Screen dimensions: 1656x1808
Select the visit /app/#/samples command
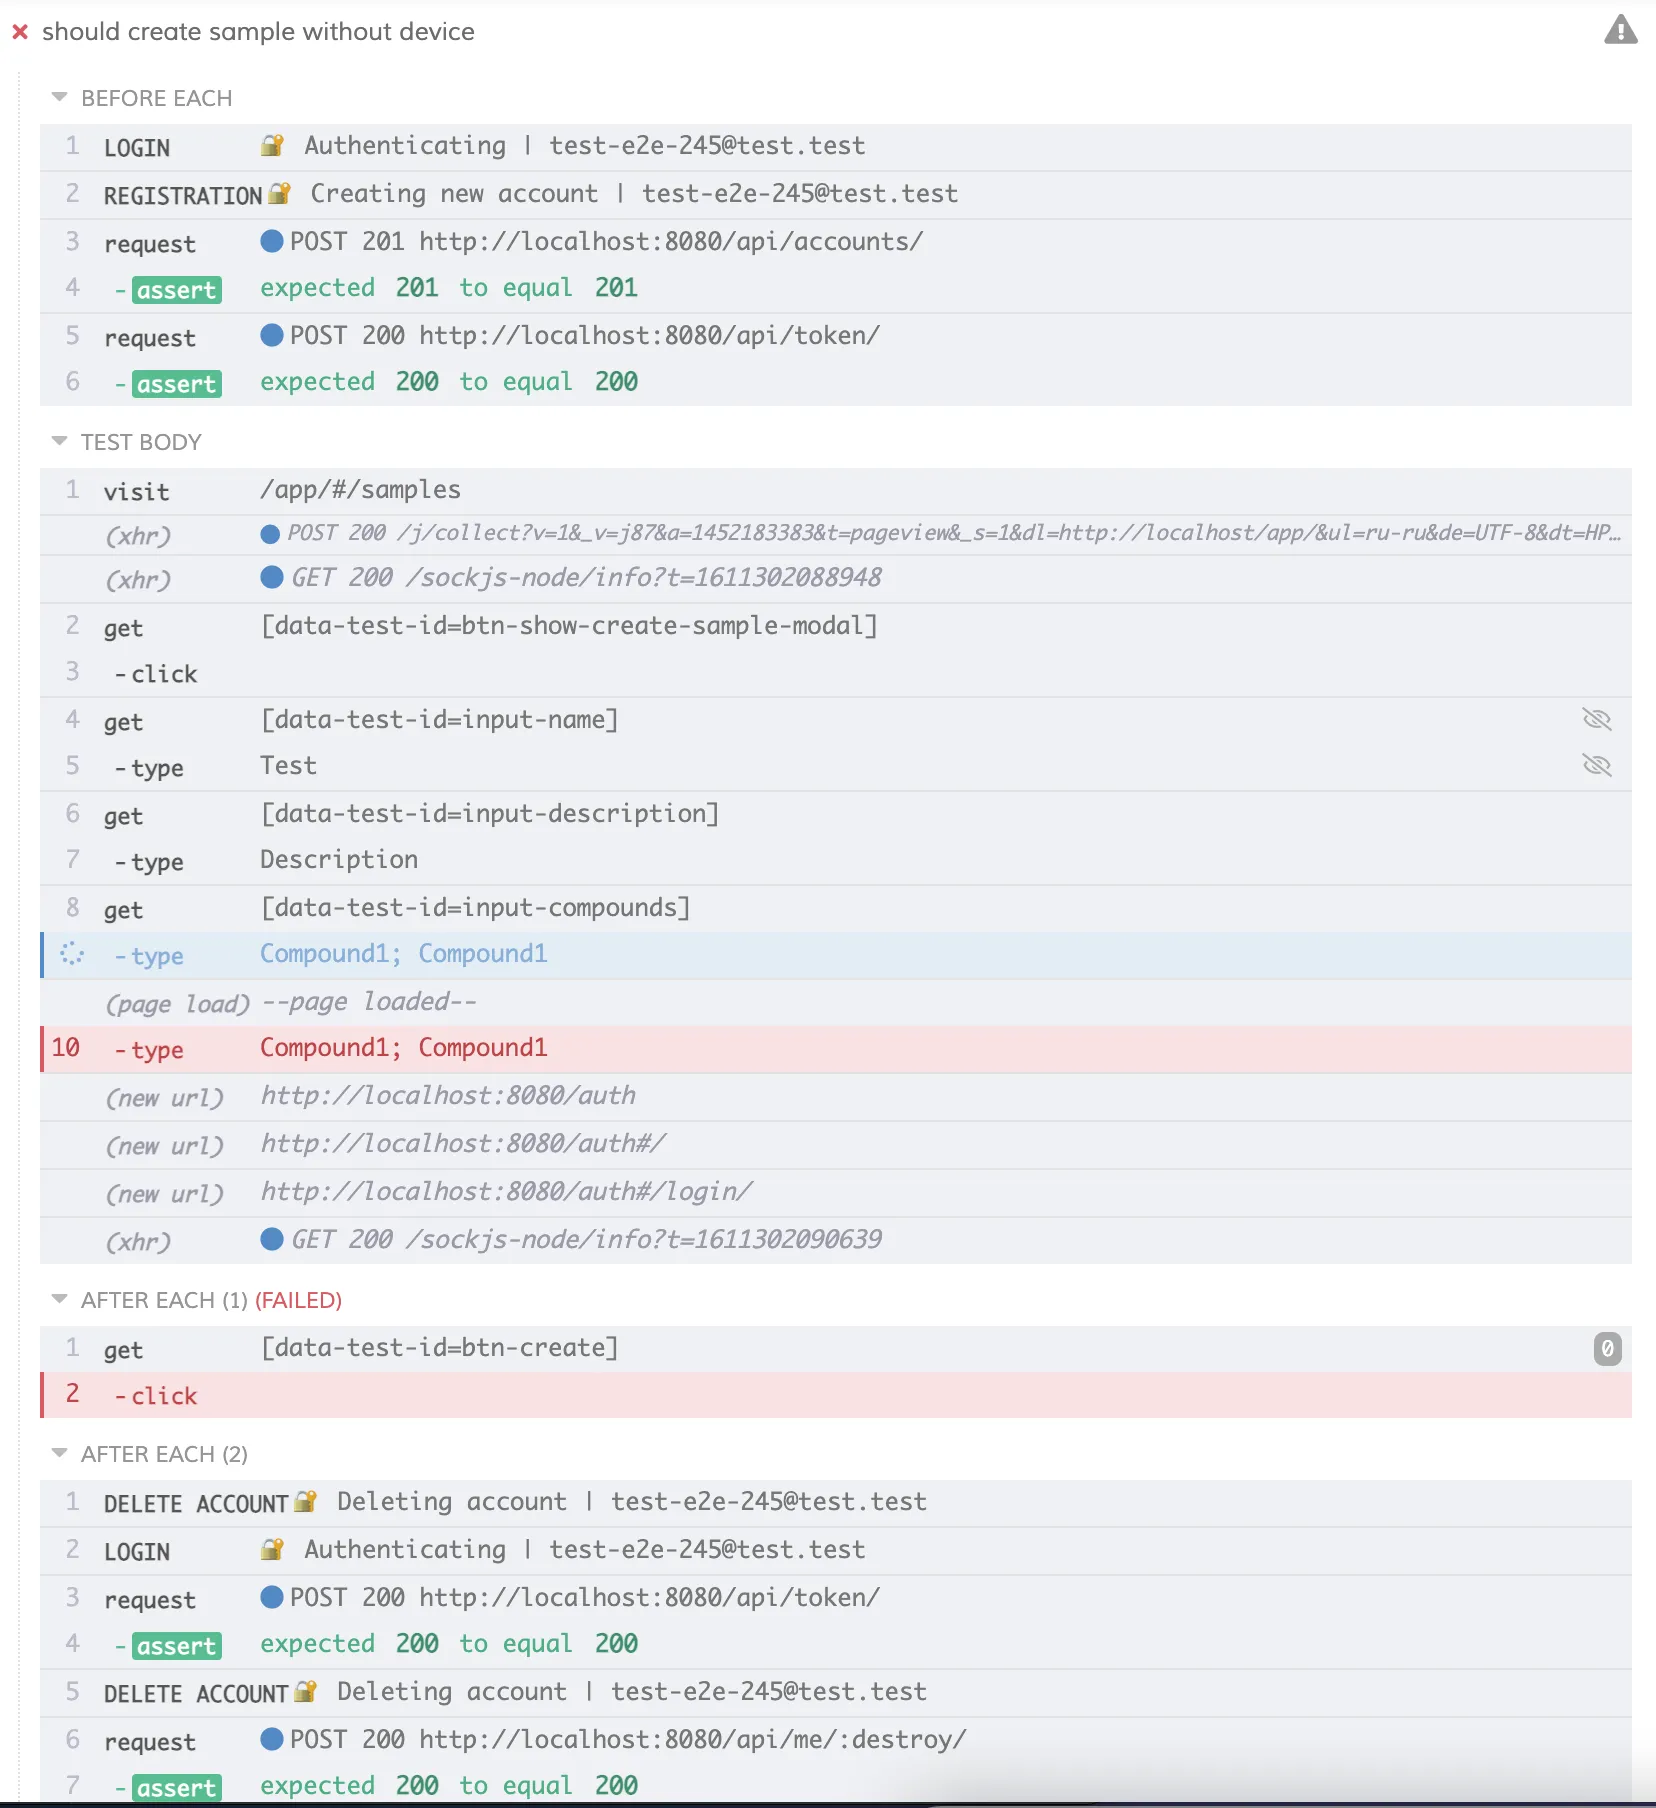coord(360,490)
